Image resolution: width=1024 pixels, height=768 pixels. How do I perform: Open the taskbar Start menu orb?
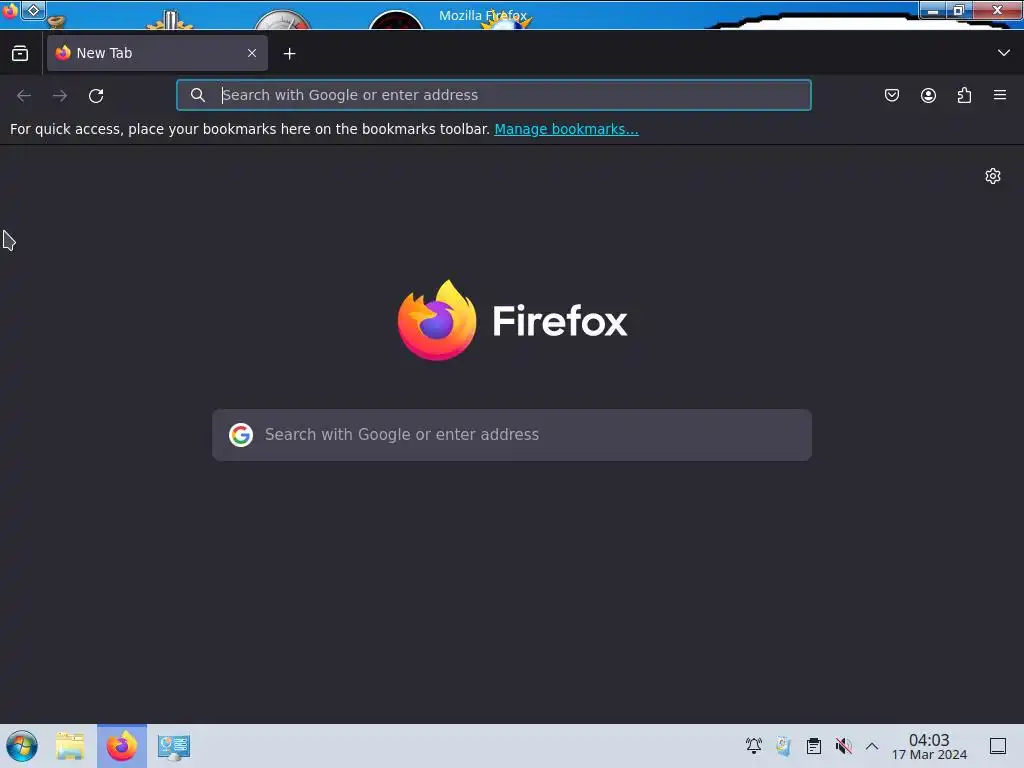[22, 746]
